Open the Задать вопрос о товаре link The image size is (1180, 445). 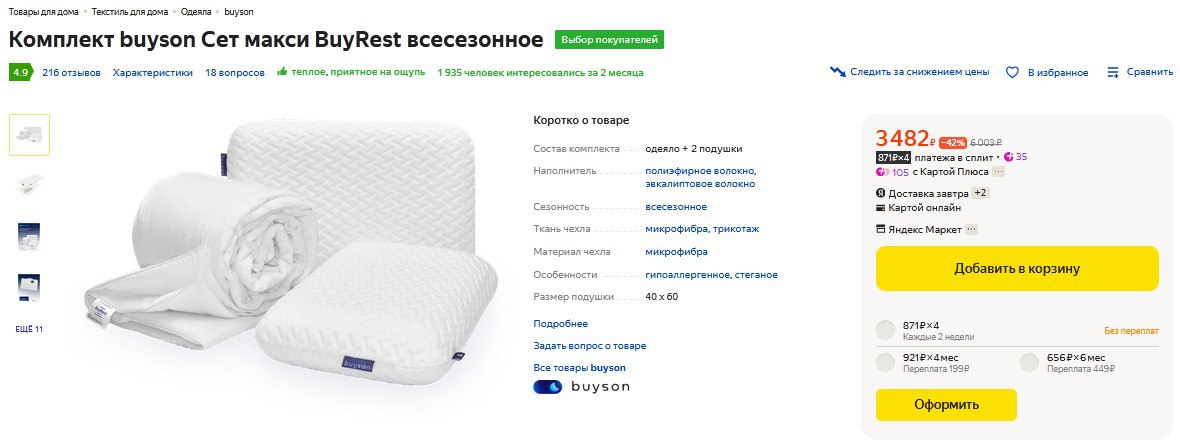[590, 346]
